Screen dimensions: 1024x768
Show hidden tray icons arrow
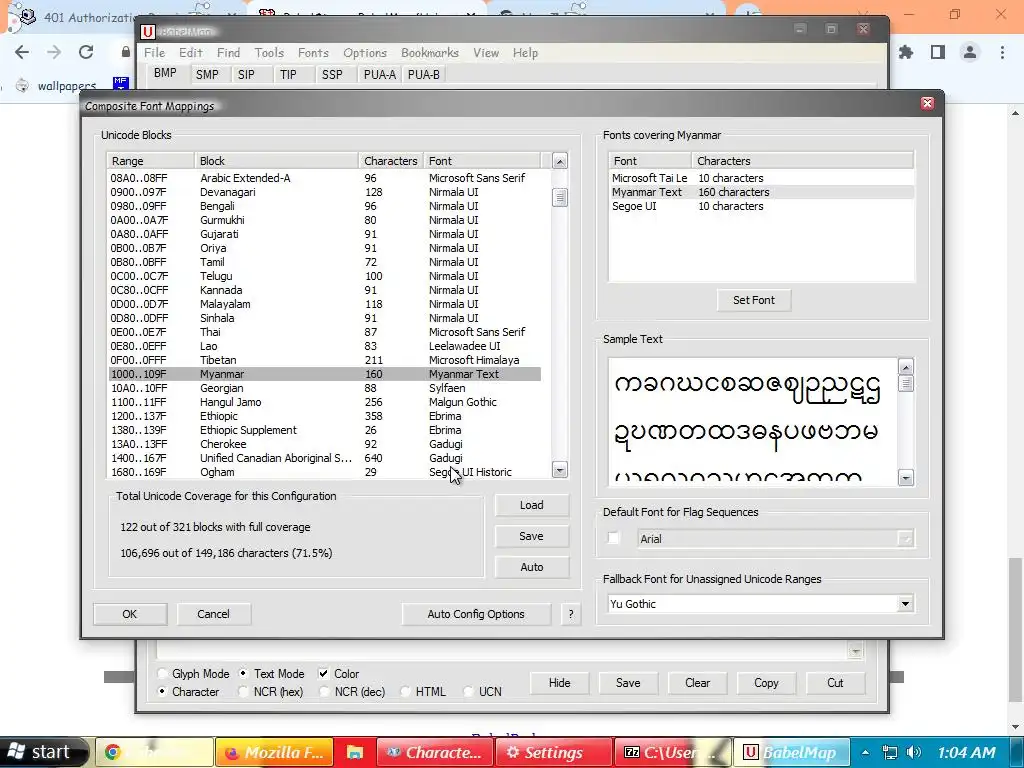tap(865, 752)
